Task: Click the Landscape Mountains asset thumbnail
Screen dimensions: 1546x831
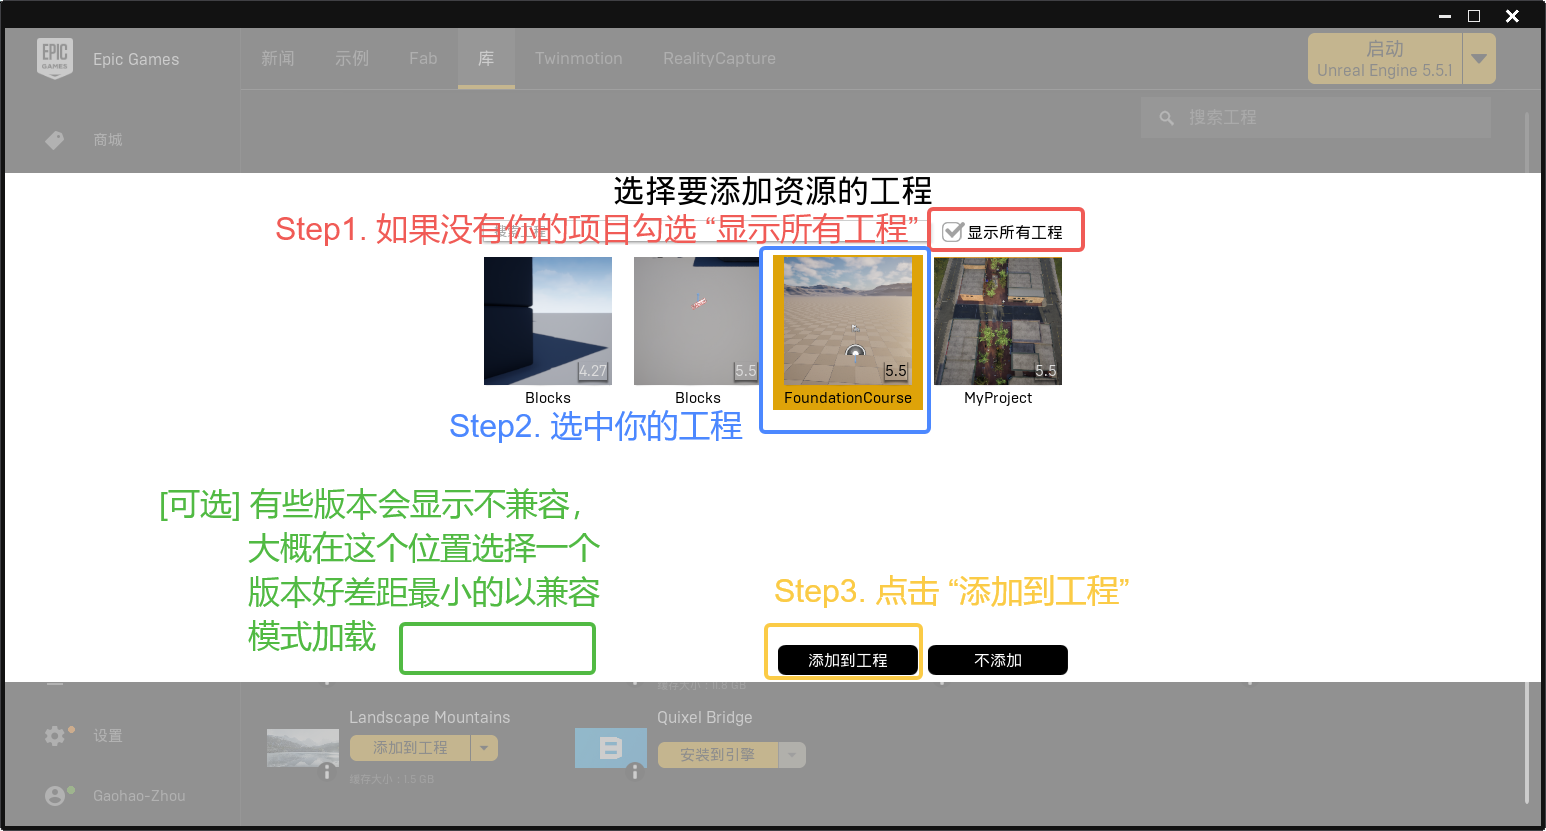Action: [303, 748]
